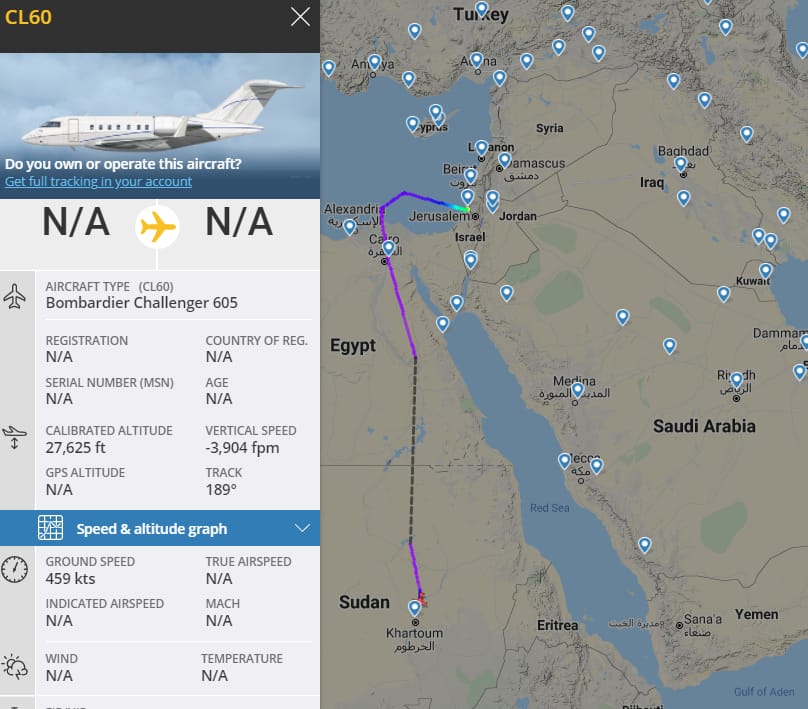Screen dimensions: 808x709
Task: Select the airport marker at Cairo
Action: [x=388, y=247]
